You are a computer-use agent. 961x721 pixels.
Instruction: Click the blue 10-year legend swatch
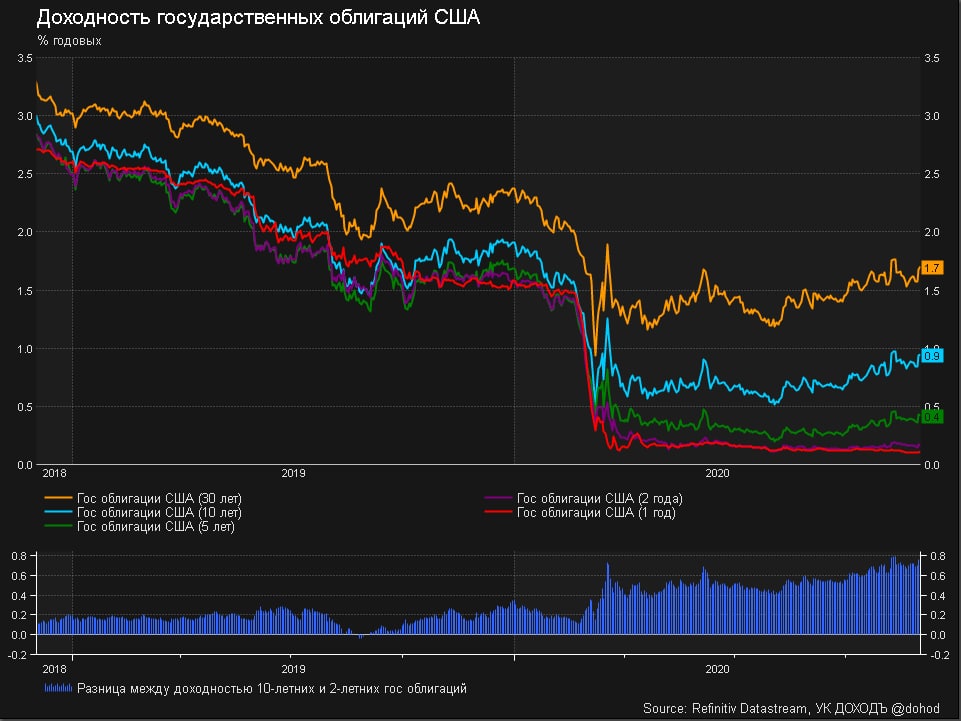[x=58, y=512]
